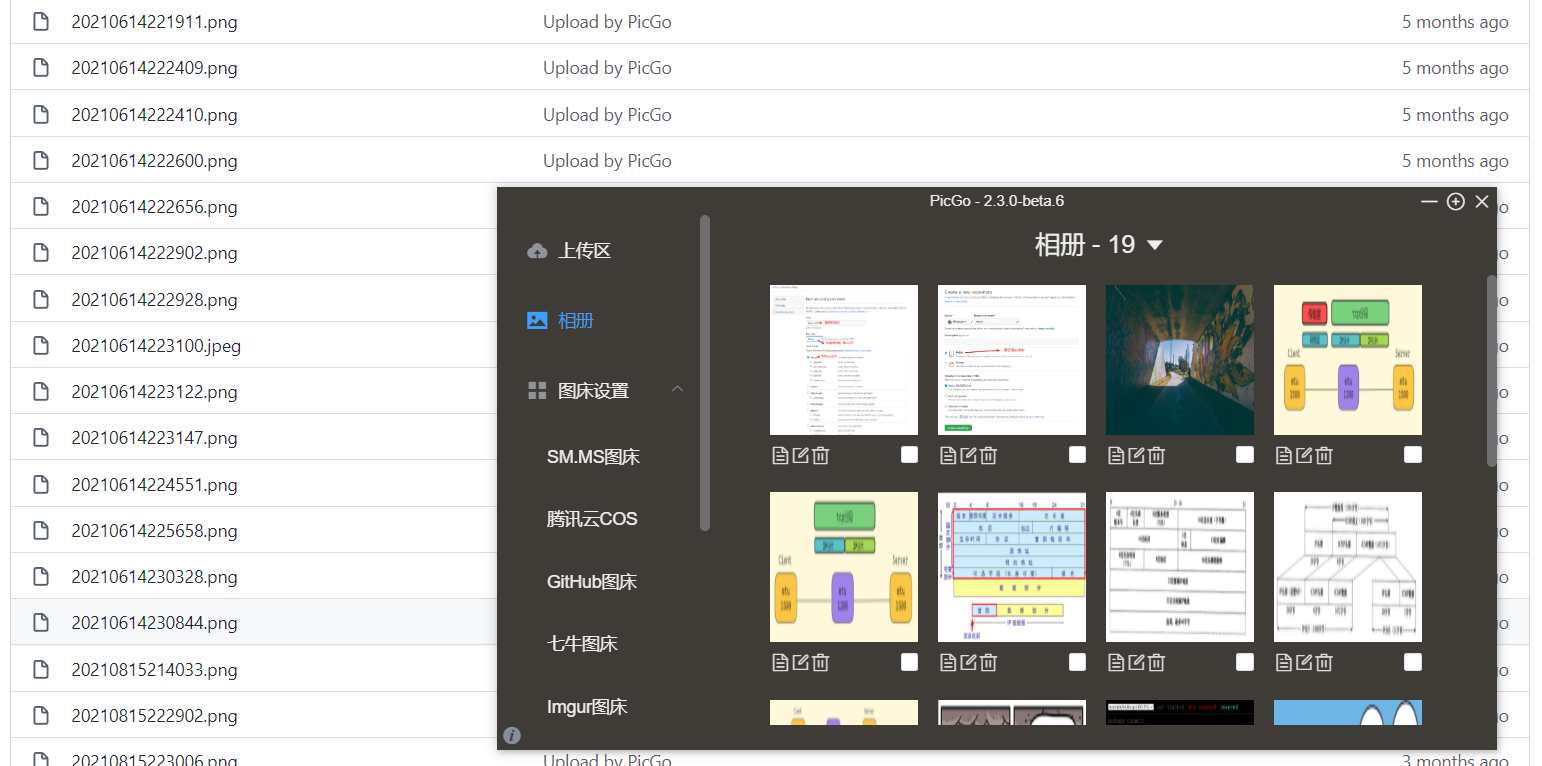Edit the blue IP header diagram entry

point(968,662)
